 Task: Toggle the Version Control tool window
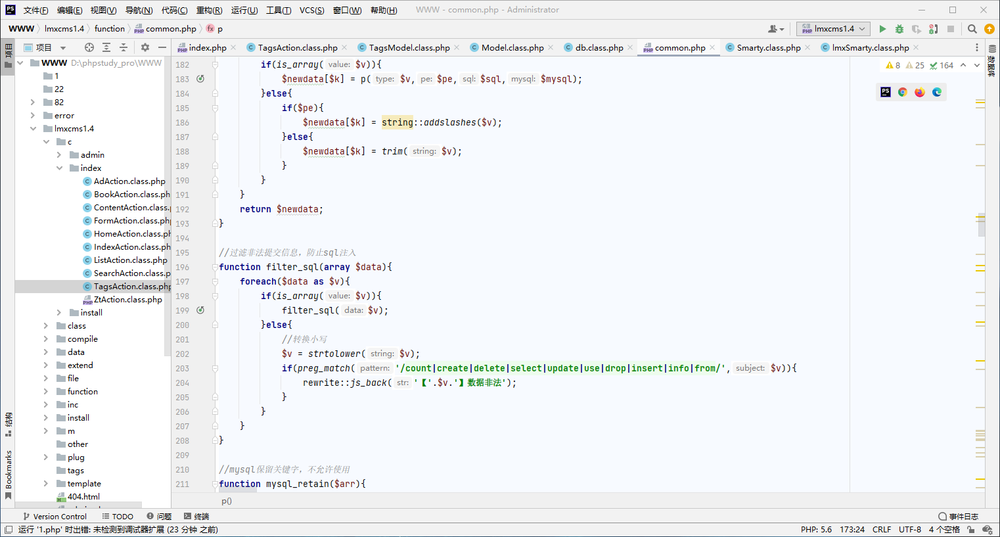point(55,516)
